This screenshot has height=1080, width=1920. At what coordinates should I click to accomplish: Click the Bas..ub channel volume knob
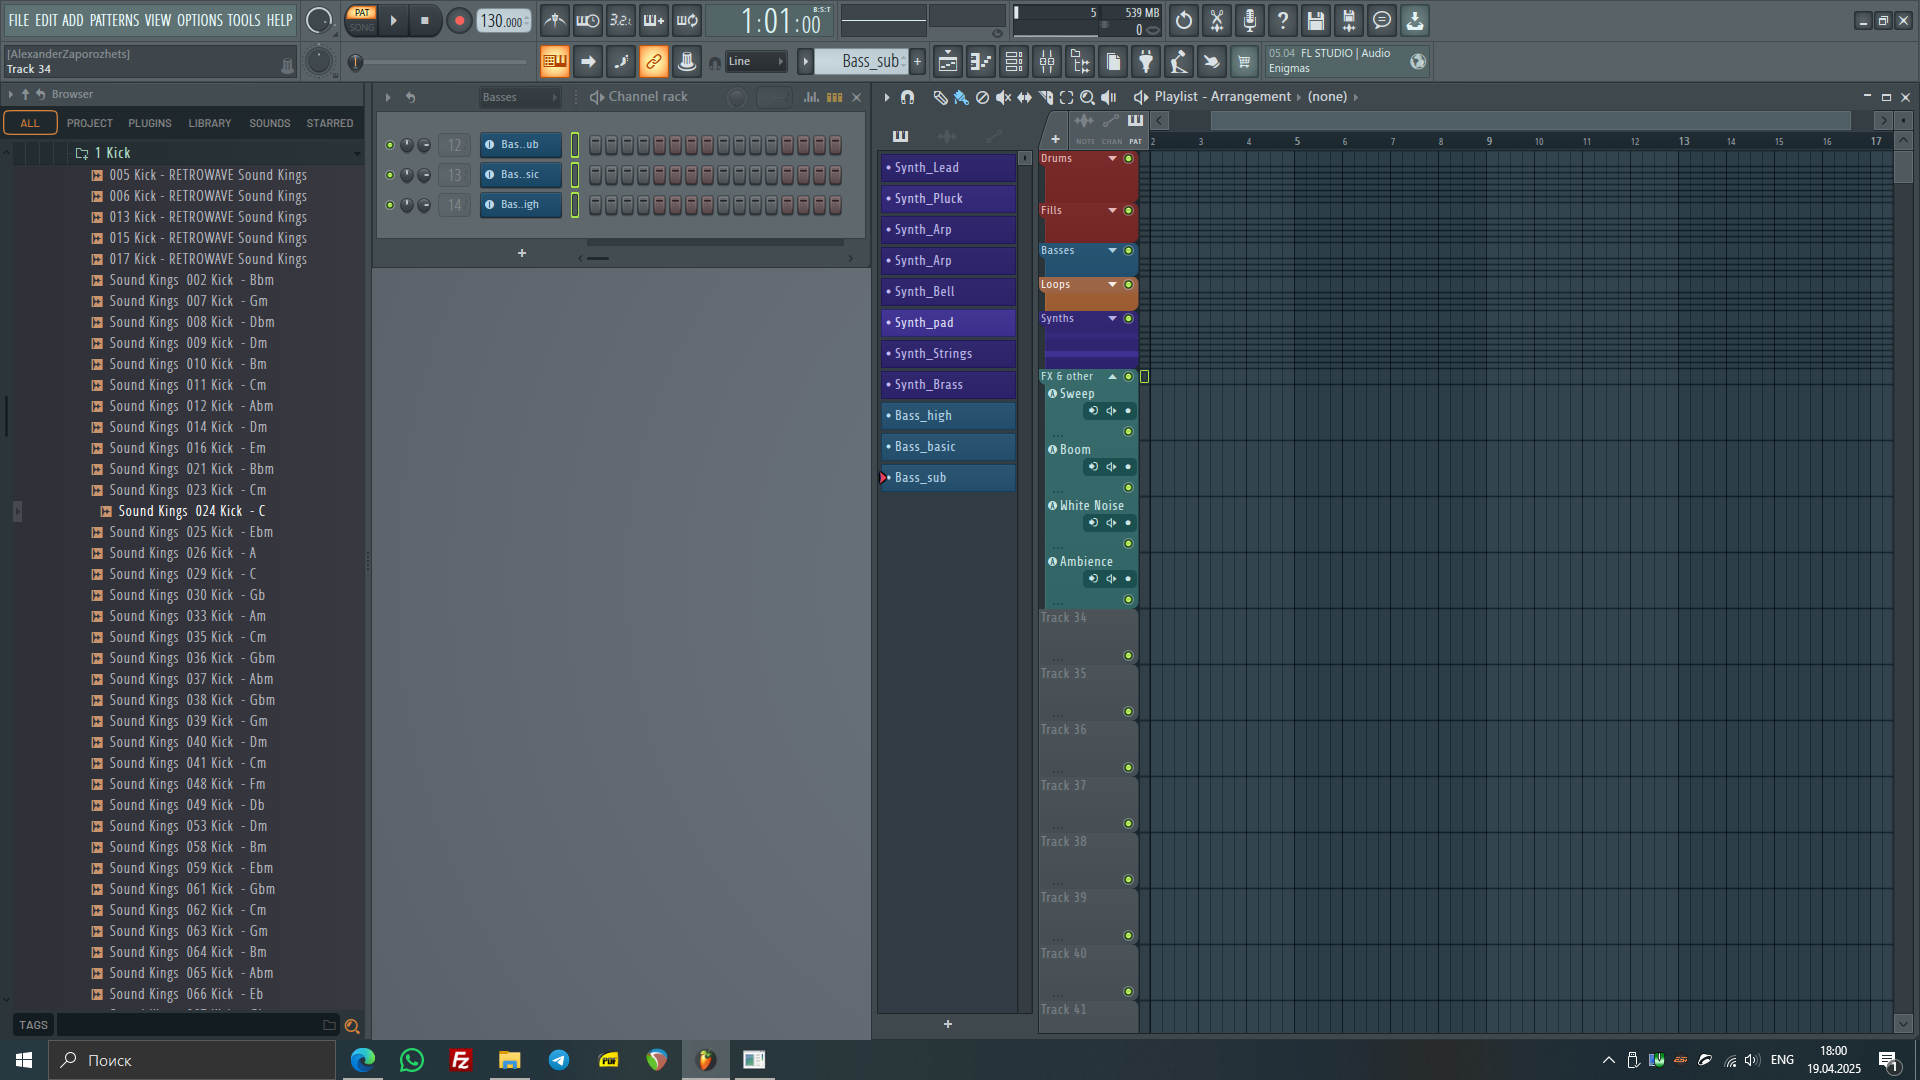click(x=424, y=145)
